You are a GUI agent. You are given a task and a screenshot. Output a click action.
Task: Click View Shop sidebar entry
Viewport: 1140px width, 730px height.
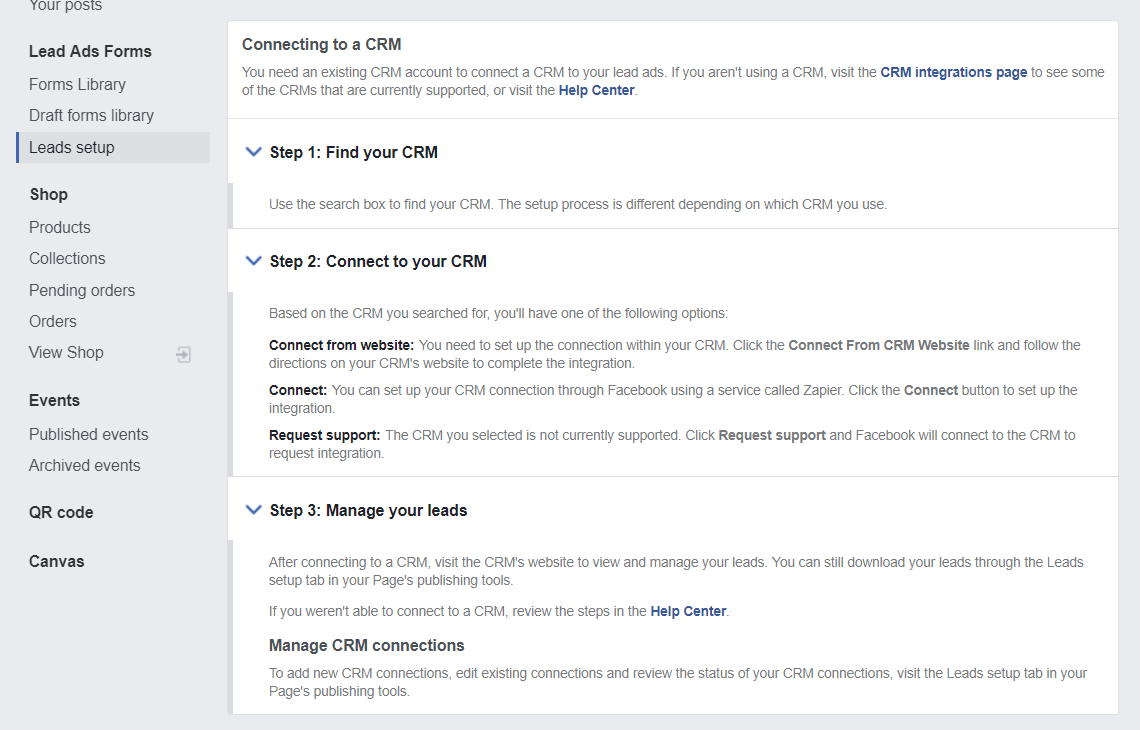coord(66,352)
